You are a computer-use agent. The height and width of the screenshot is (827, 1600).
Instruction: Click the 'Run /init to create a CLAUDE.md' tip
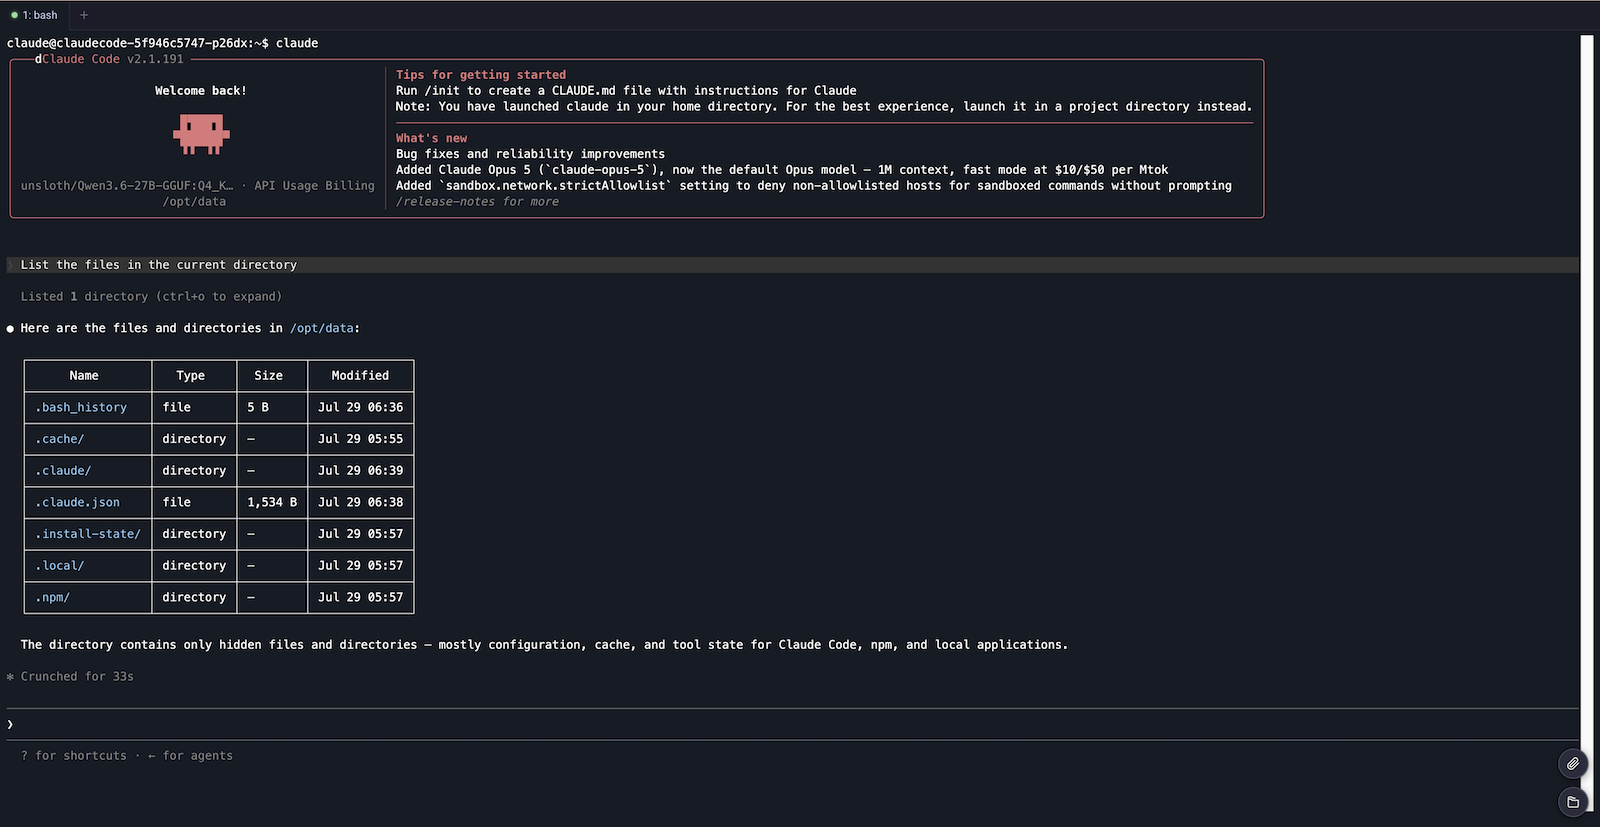coord(626,90)
